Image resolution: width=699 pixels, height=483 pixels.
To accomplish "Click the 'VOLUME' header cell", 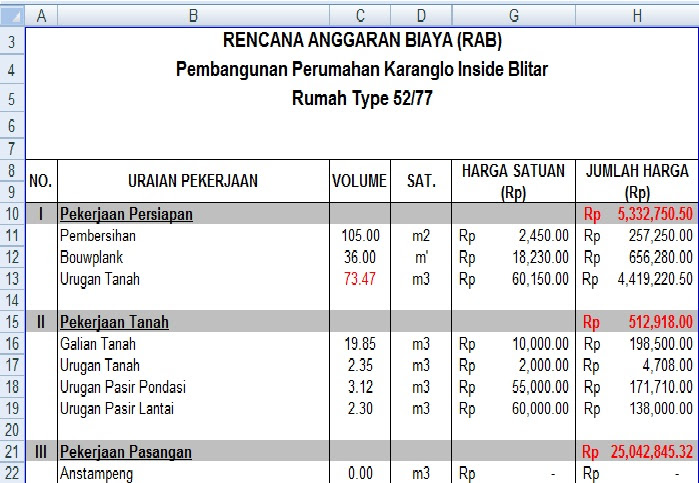I will click(360, 181).
